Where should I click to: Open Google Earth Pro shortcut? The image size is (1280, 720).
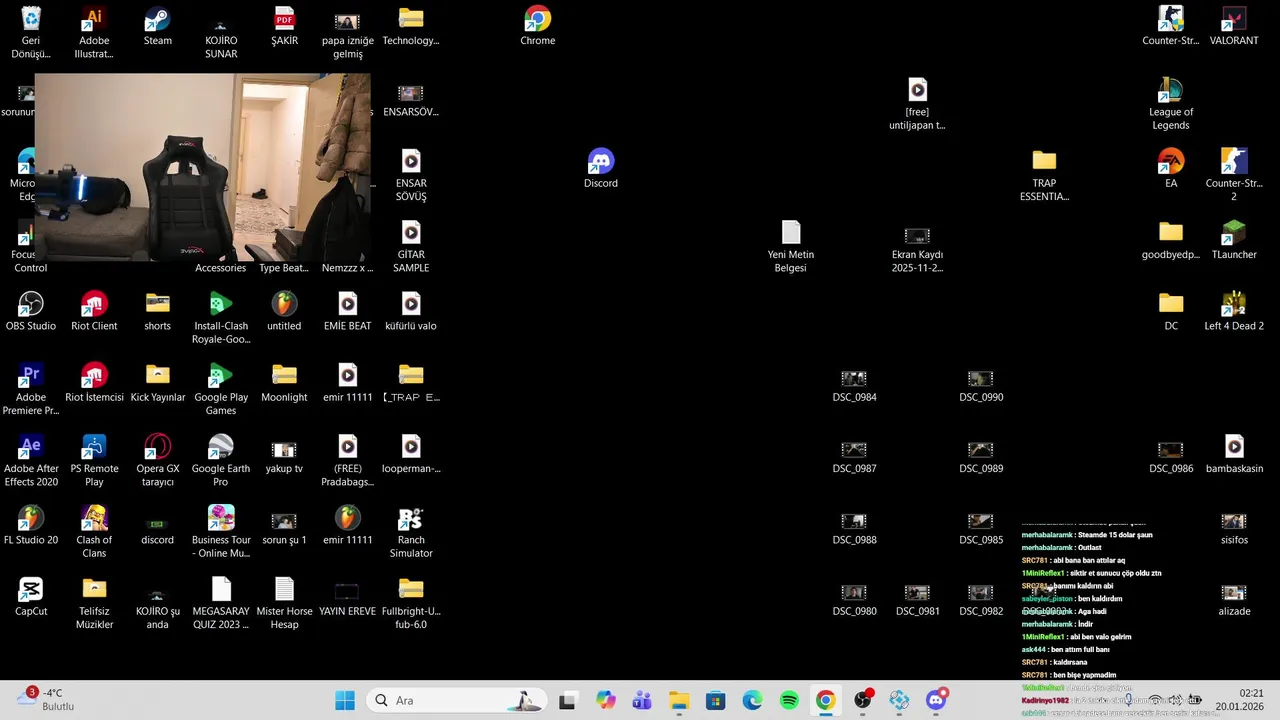221,460
